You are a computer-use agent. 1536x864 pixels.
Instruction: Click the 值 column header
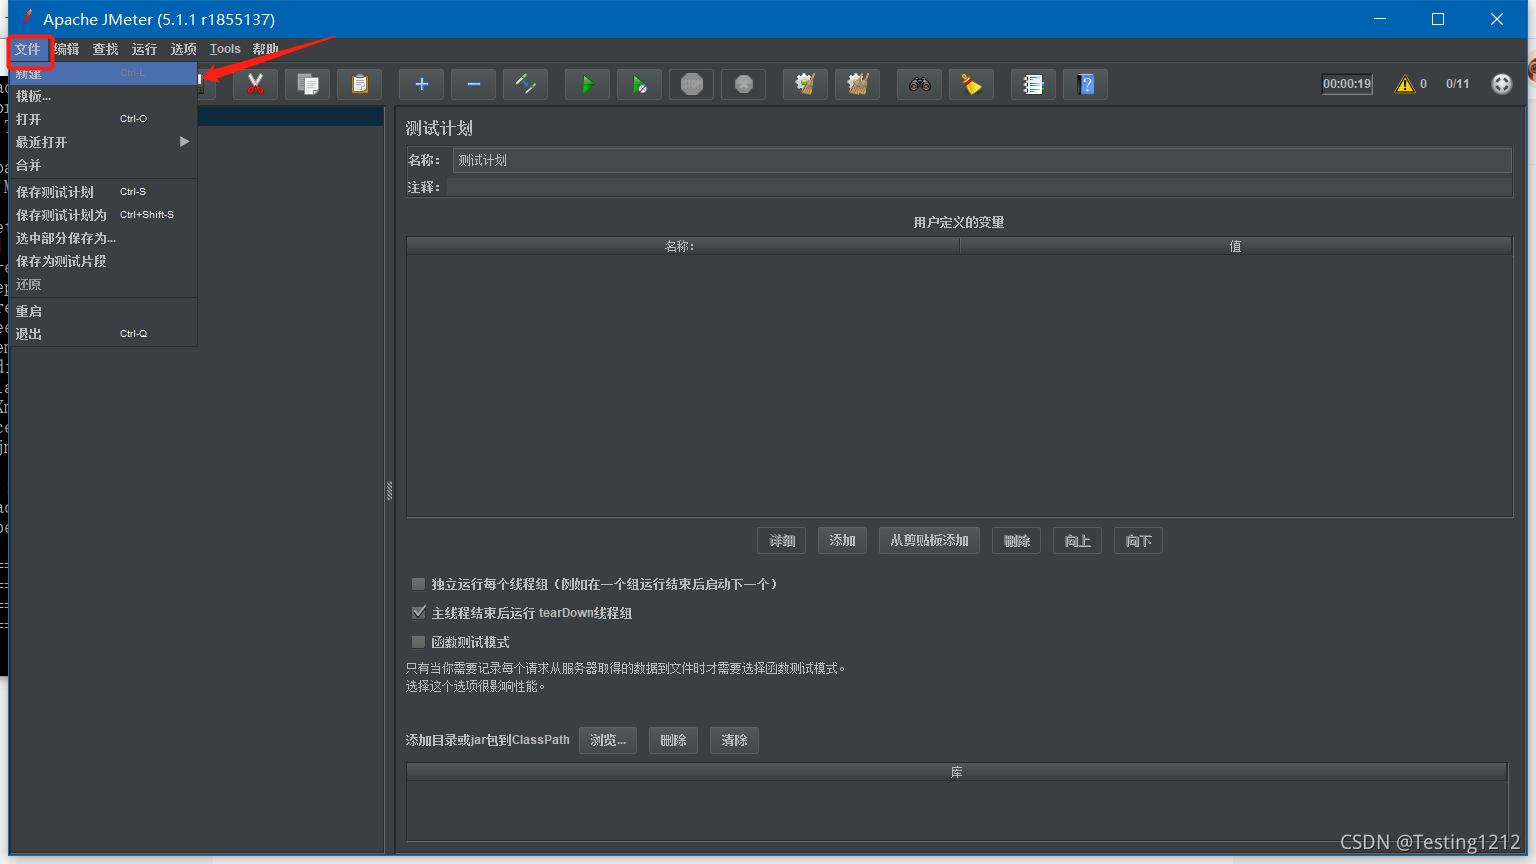1235,246
